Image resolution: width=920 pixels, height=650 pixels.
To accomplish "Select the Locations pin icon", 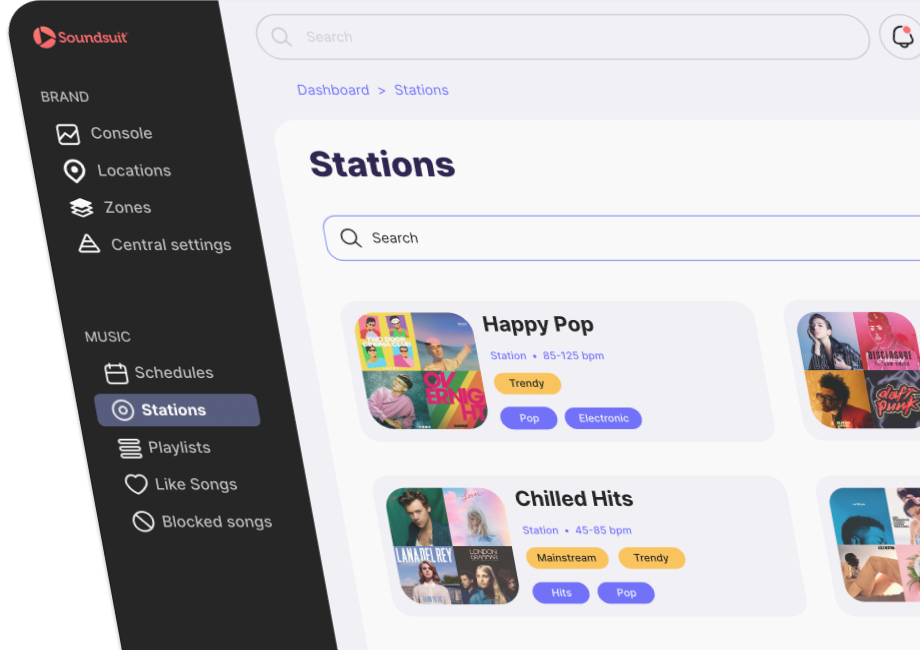I will tap(75, 171).
